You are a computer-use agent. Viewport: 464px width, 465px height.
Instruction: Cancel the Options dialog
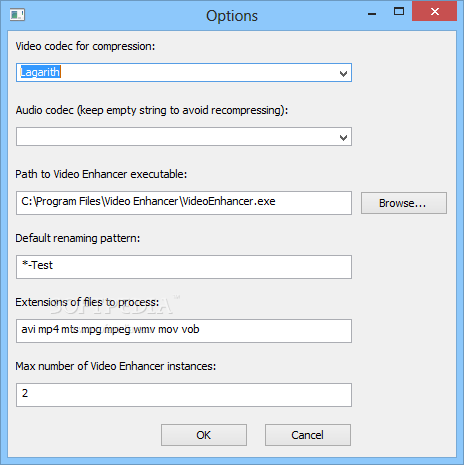coord(308,435)
